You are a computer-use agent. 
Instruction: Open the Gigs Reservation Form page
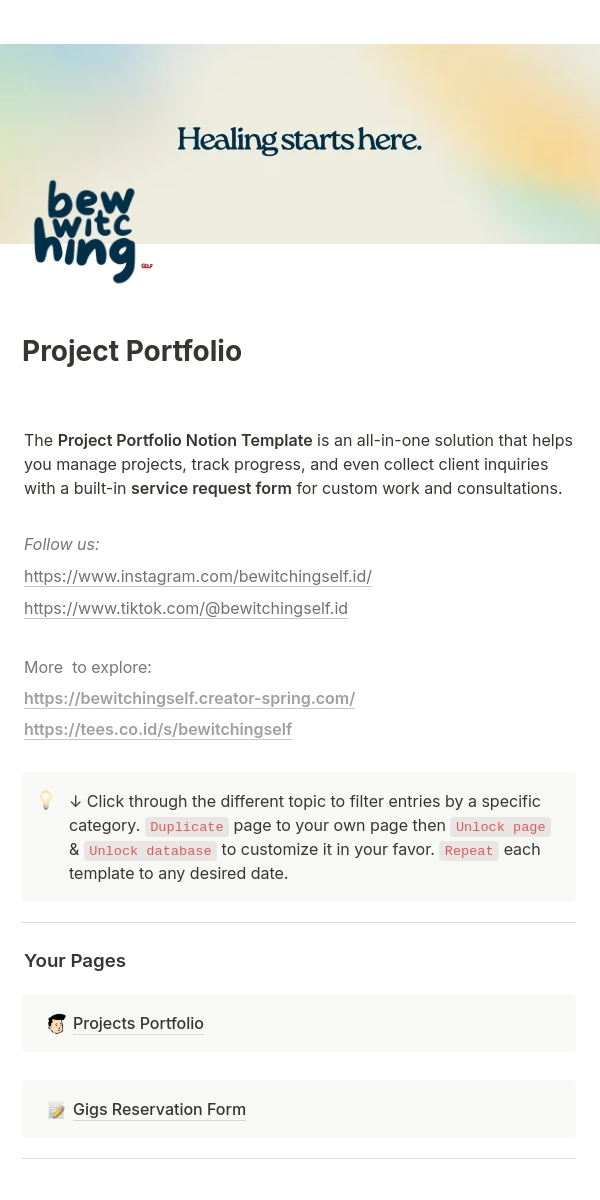coord(159,1110)
